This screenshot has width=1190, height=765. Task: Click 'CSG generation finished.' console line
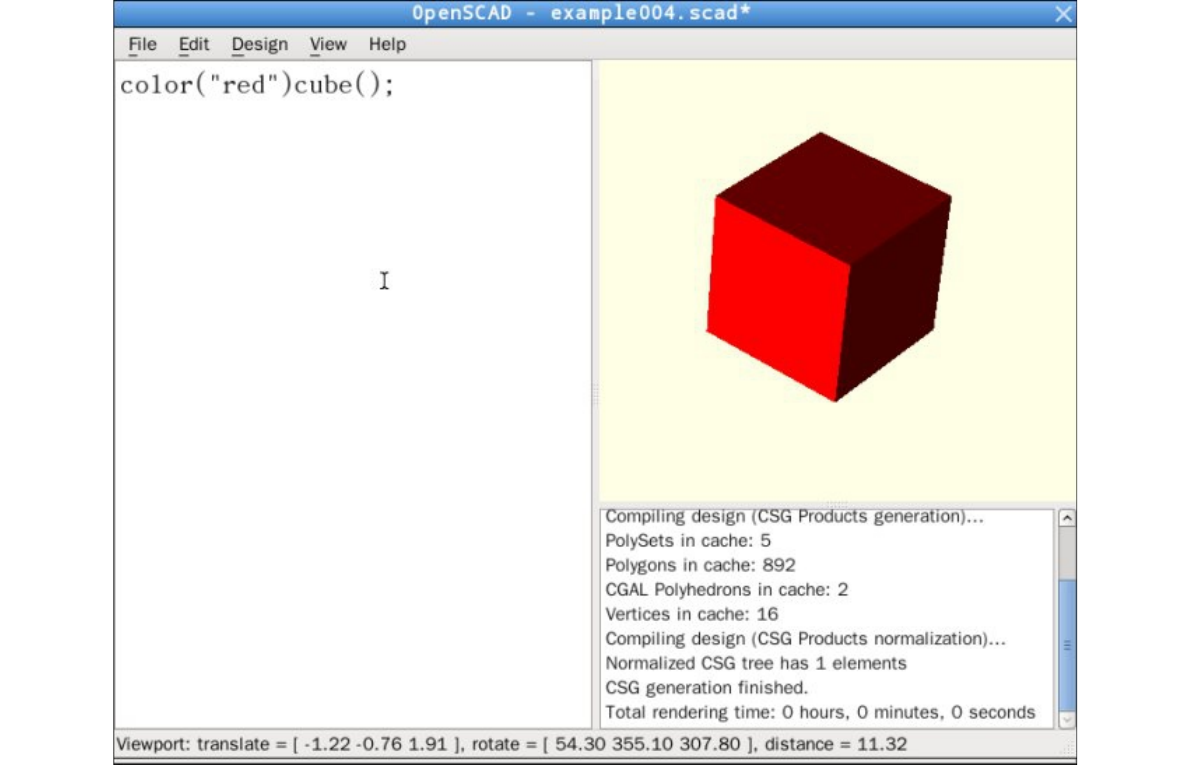pos(707,688)
